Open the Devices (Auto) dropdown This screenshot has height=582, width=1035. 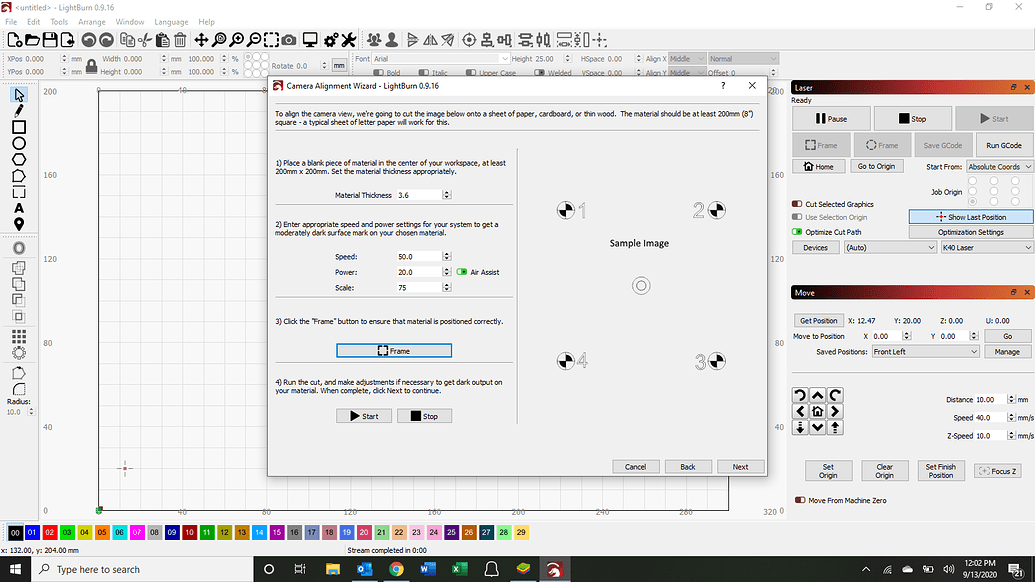(888, 247)
